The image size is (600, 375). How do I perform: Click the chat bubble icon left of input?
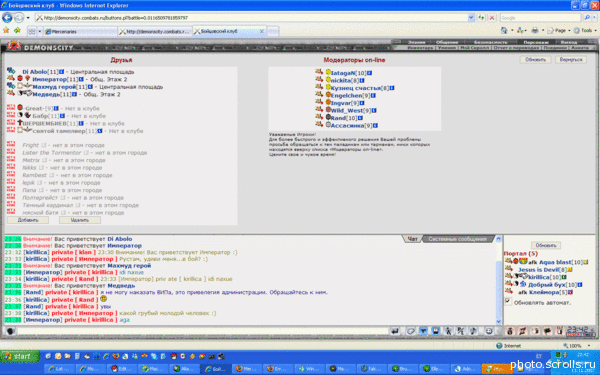point(10,331)
